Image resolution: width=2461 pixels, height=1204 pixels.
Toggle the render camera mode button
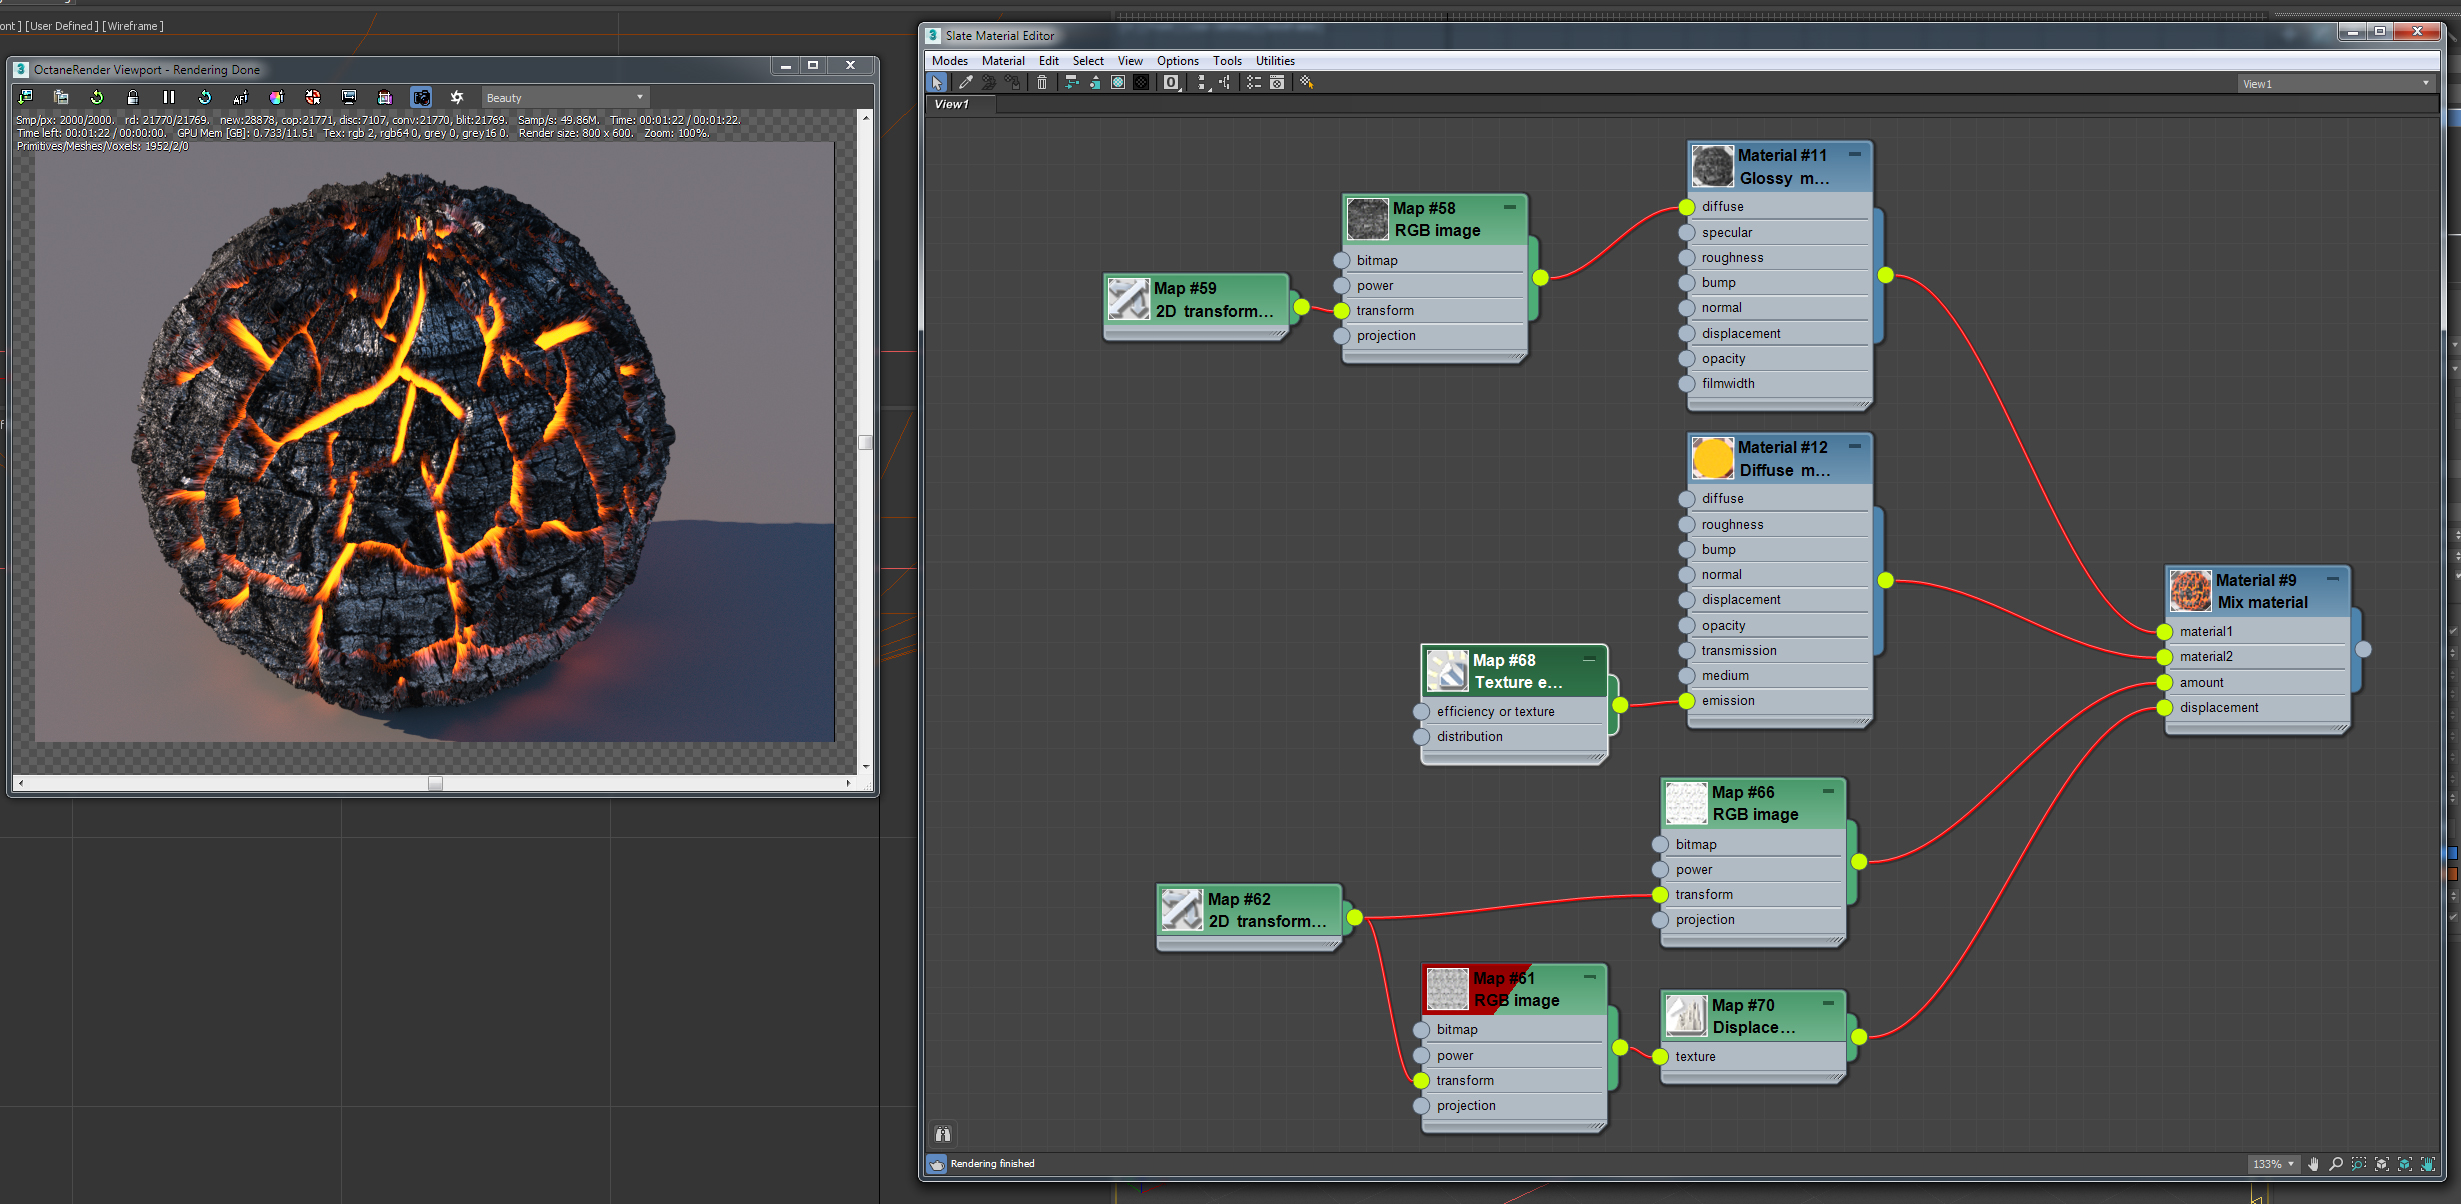coord(421,97)
